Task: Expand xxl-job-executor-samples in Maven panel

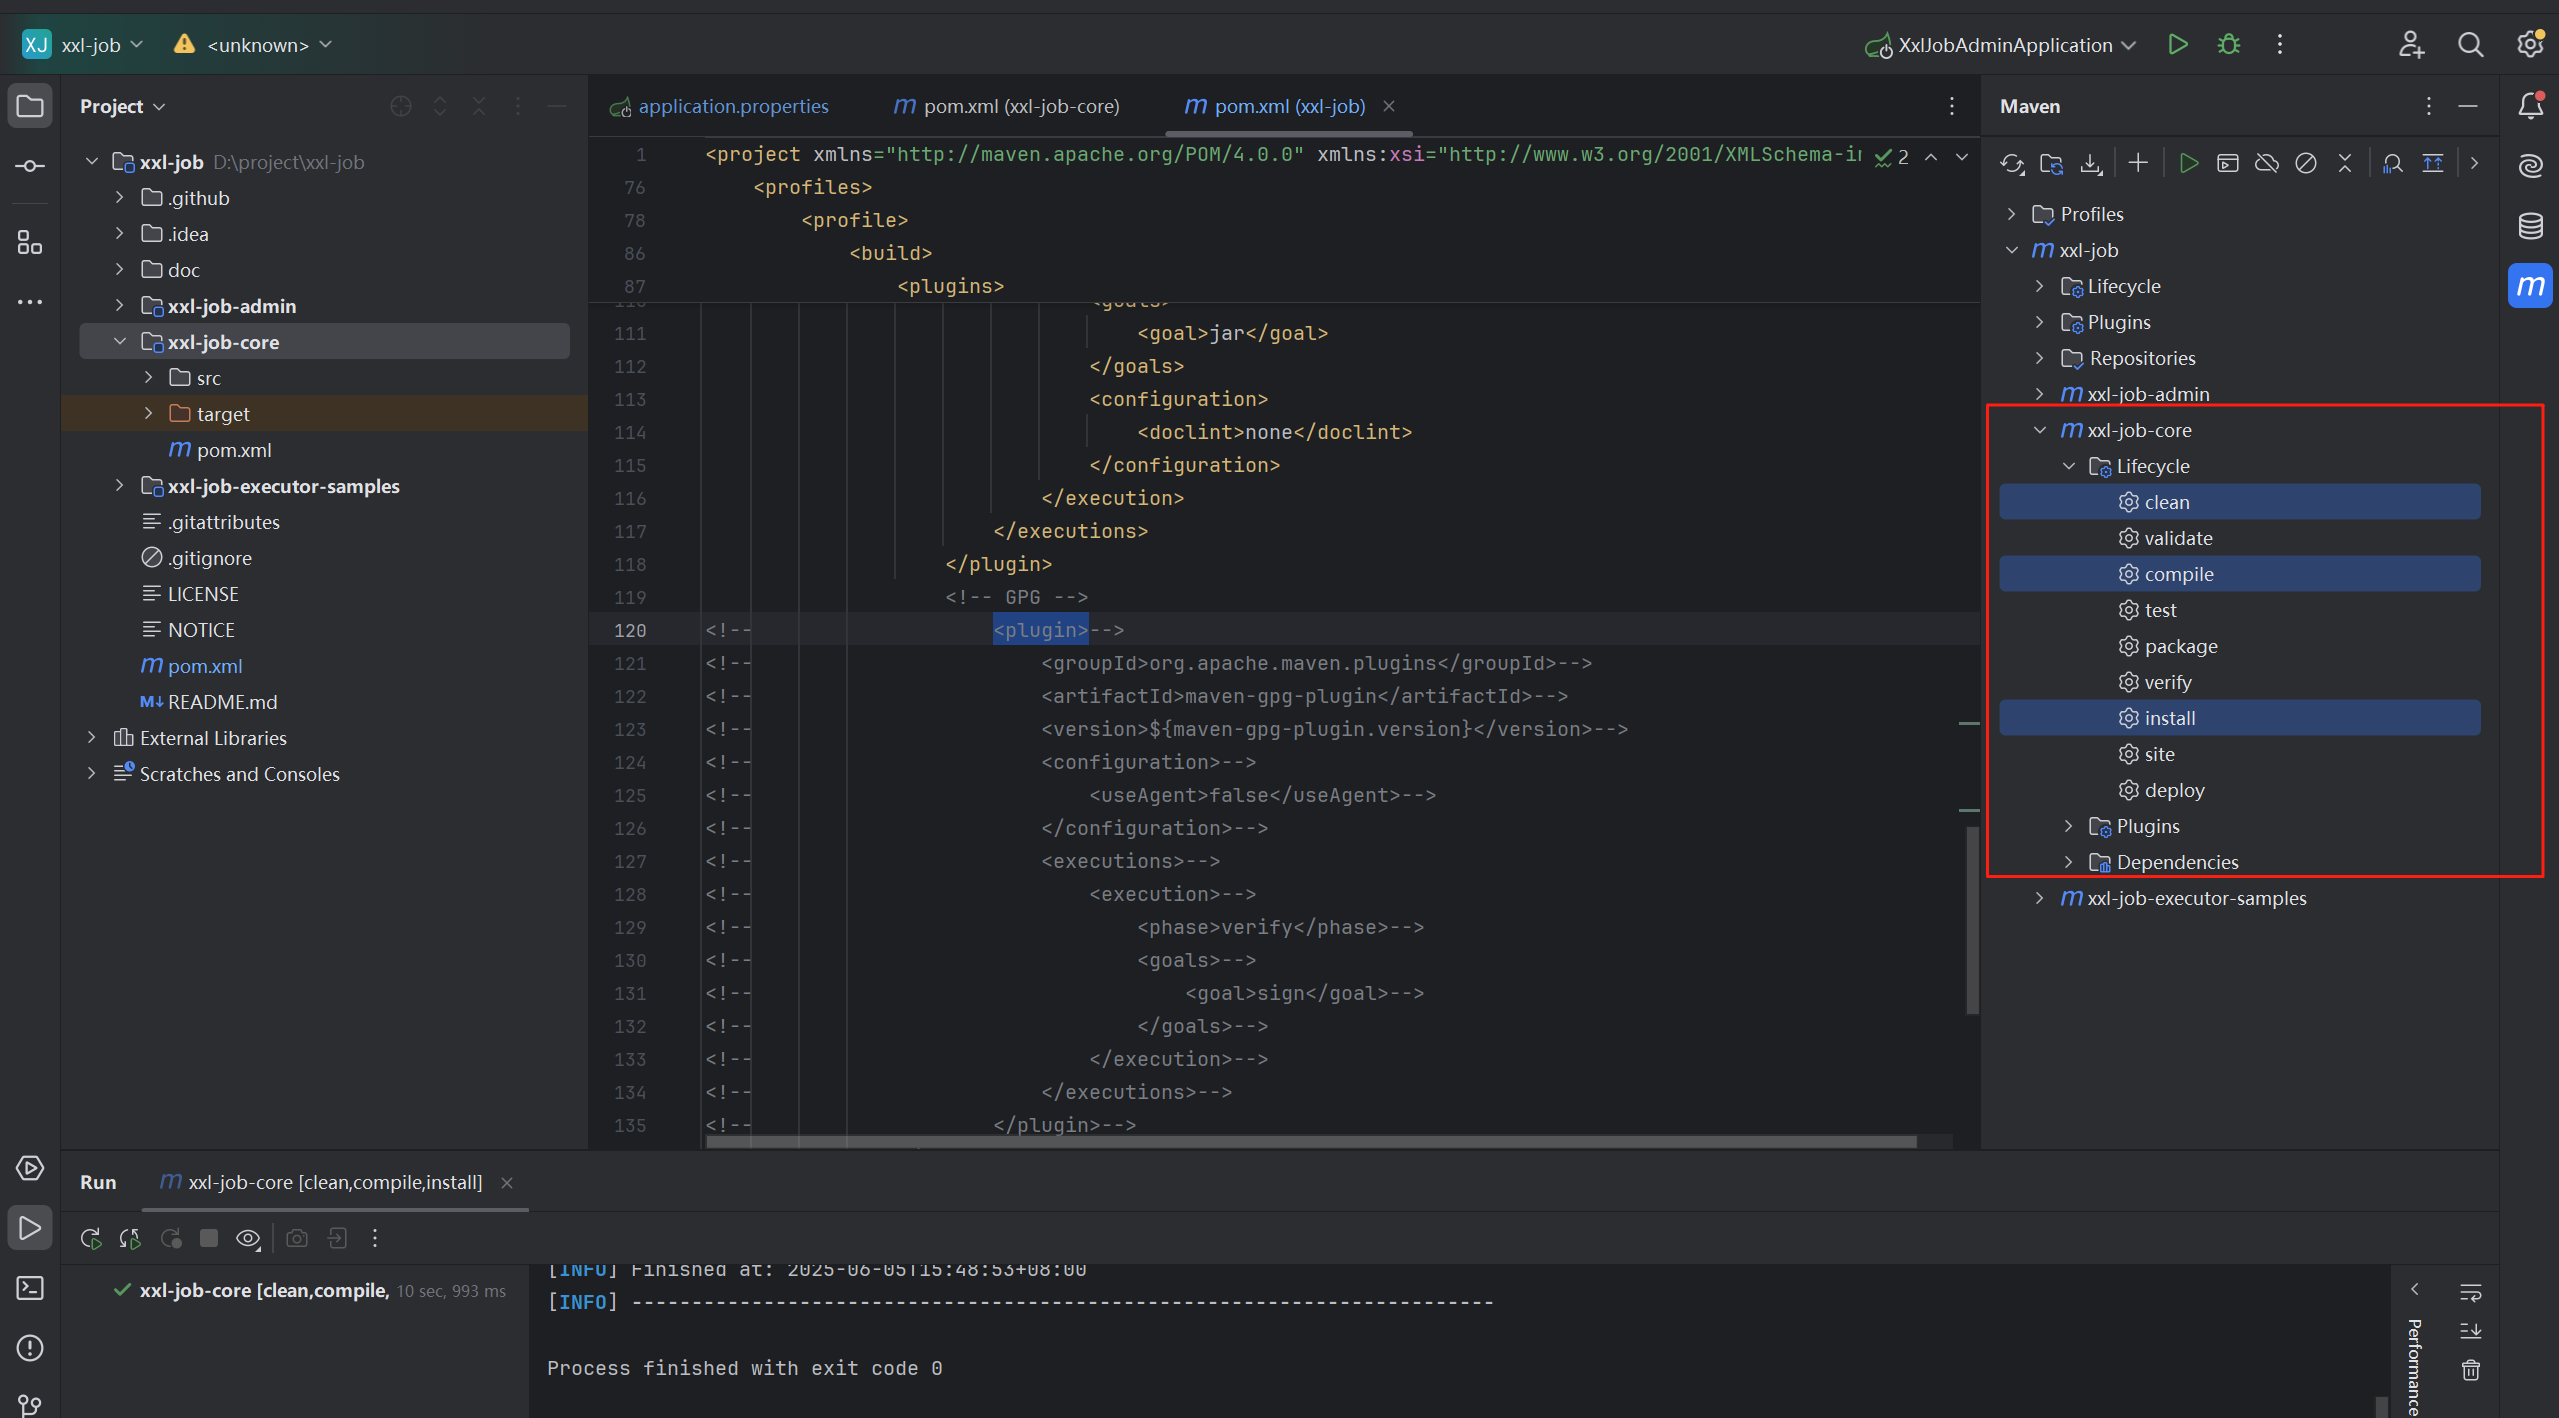Action: [x=2040, y=898]
